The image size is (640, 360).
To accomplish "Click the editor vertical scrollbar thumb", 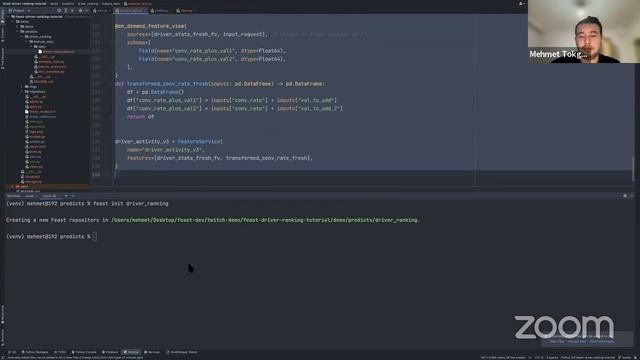I will pyautogui.click(x=633, y=168).
